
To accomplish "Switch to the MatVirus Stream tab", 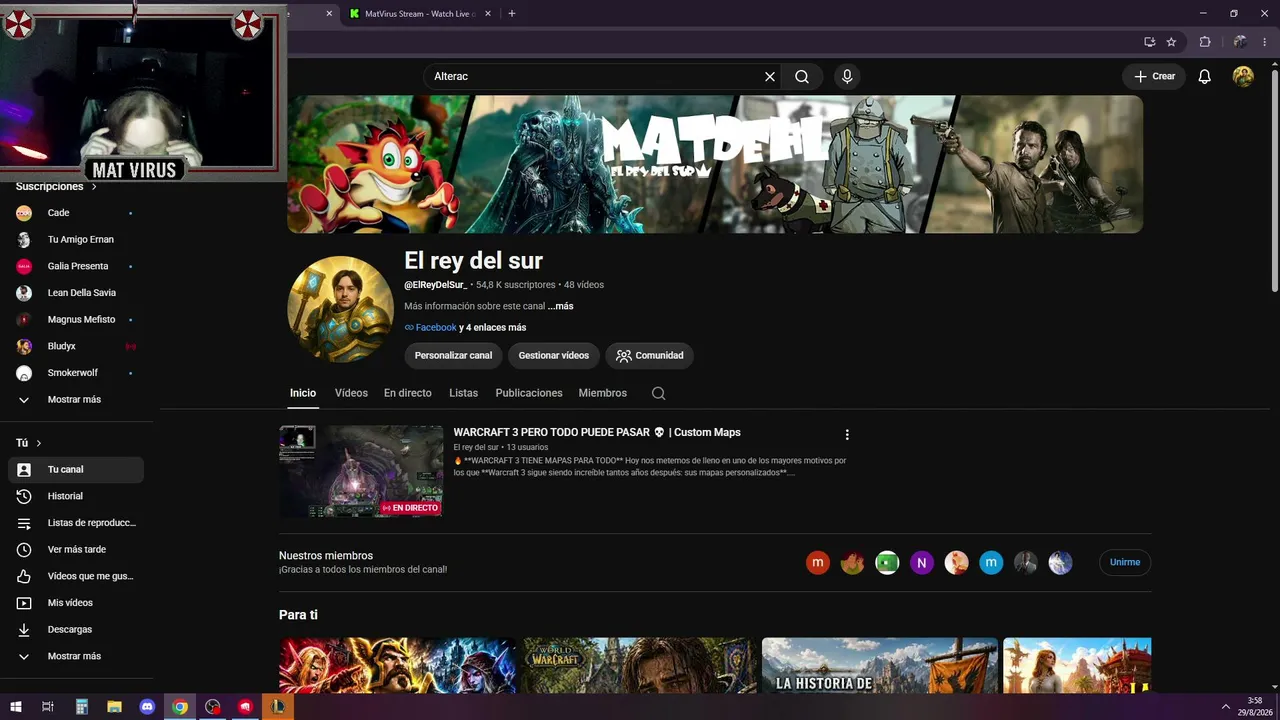I will coord(419,14).
